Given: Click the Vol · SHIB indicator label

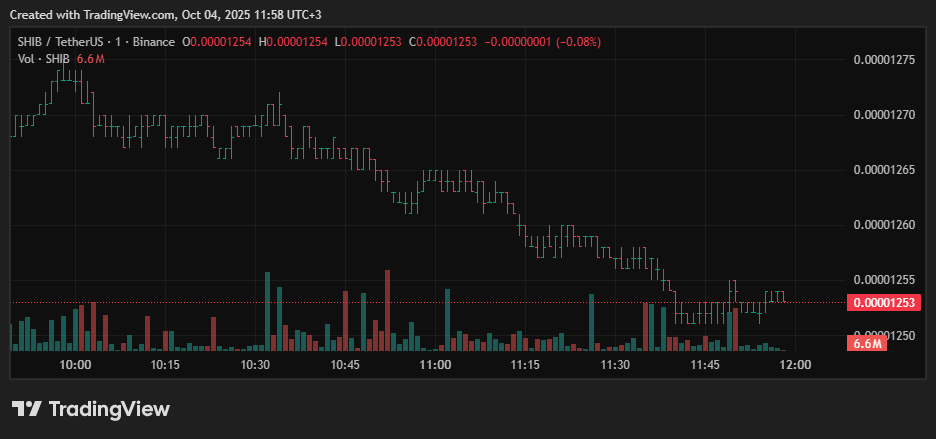Looking at the screenshot, I should (x=44, y=59).
